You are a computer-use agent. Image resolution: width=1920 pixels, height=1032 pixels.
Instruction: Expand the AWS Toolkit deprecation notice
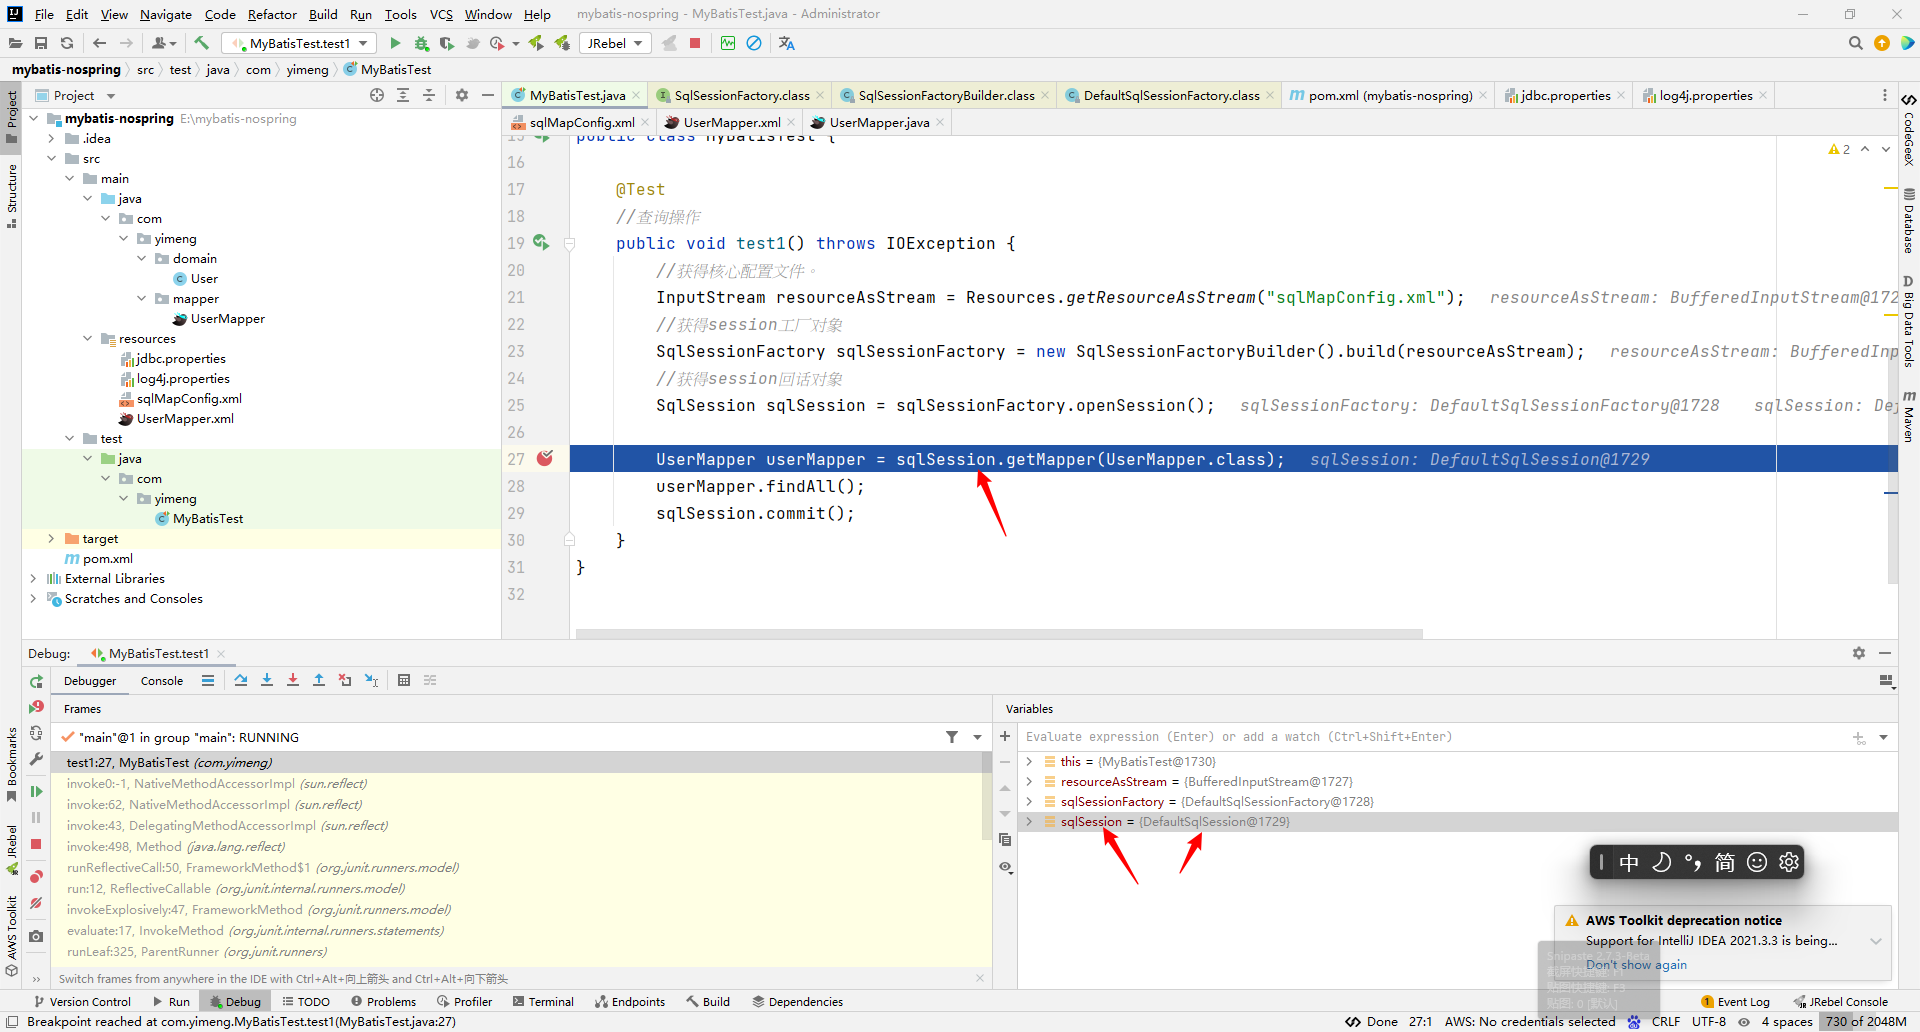tap(1876, 941)
